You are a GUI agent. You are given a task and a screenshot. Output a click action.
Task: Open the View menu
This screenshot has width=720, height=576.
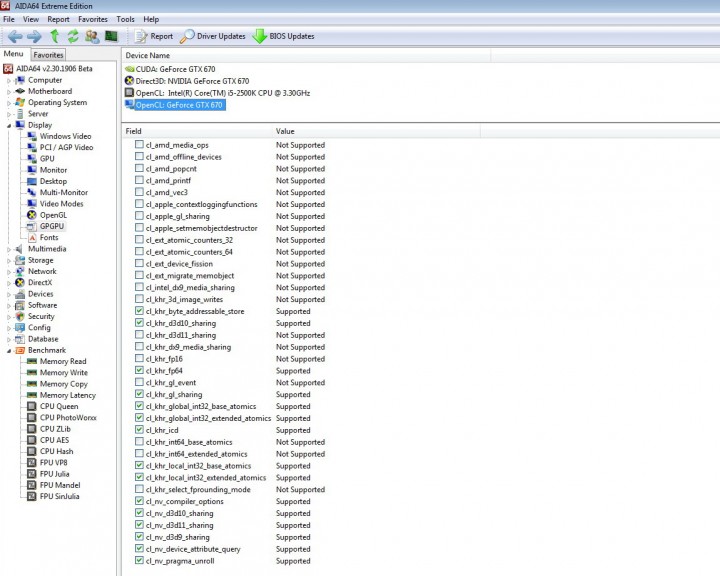tap(31, 19)
